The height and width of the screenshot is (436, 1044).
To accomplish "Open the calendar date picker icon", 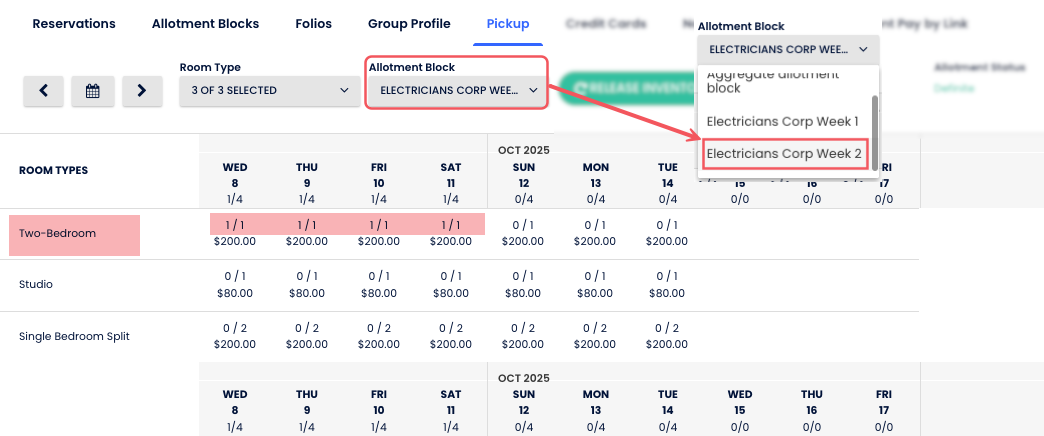I will [x=93, y=91].
